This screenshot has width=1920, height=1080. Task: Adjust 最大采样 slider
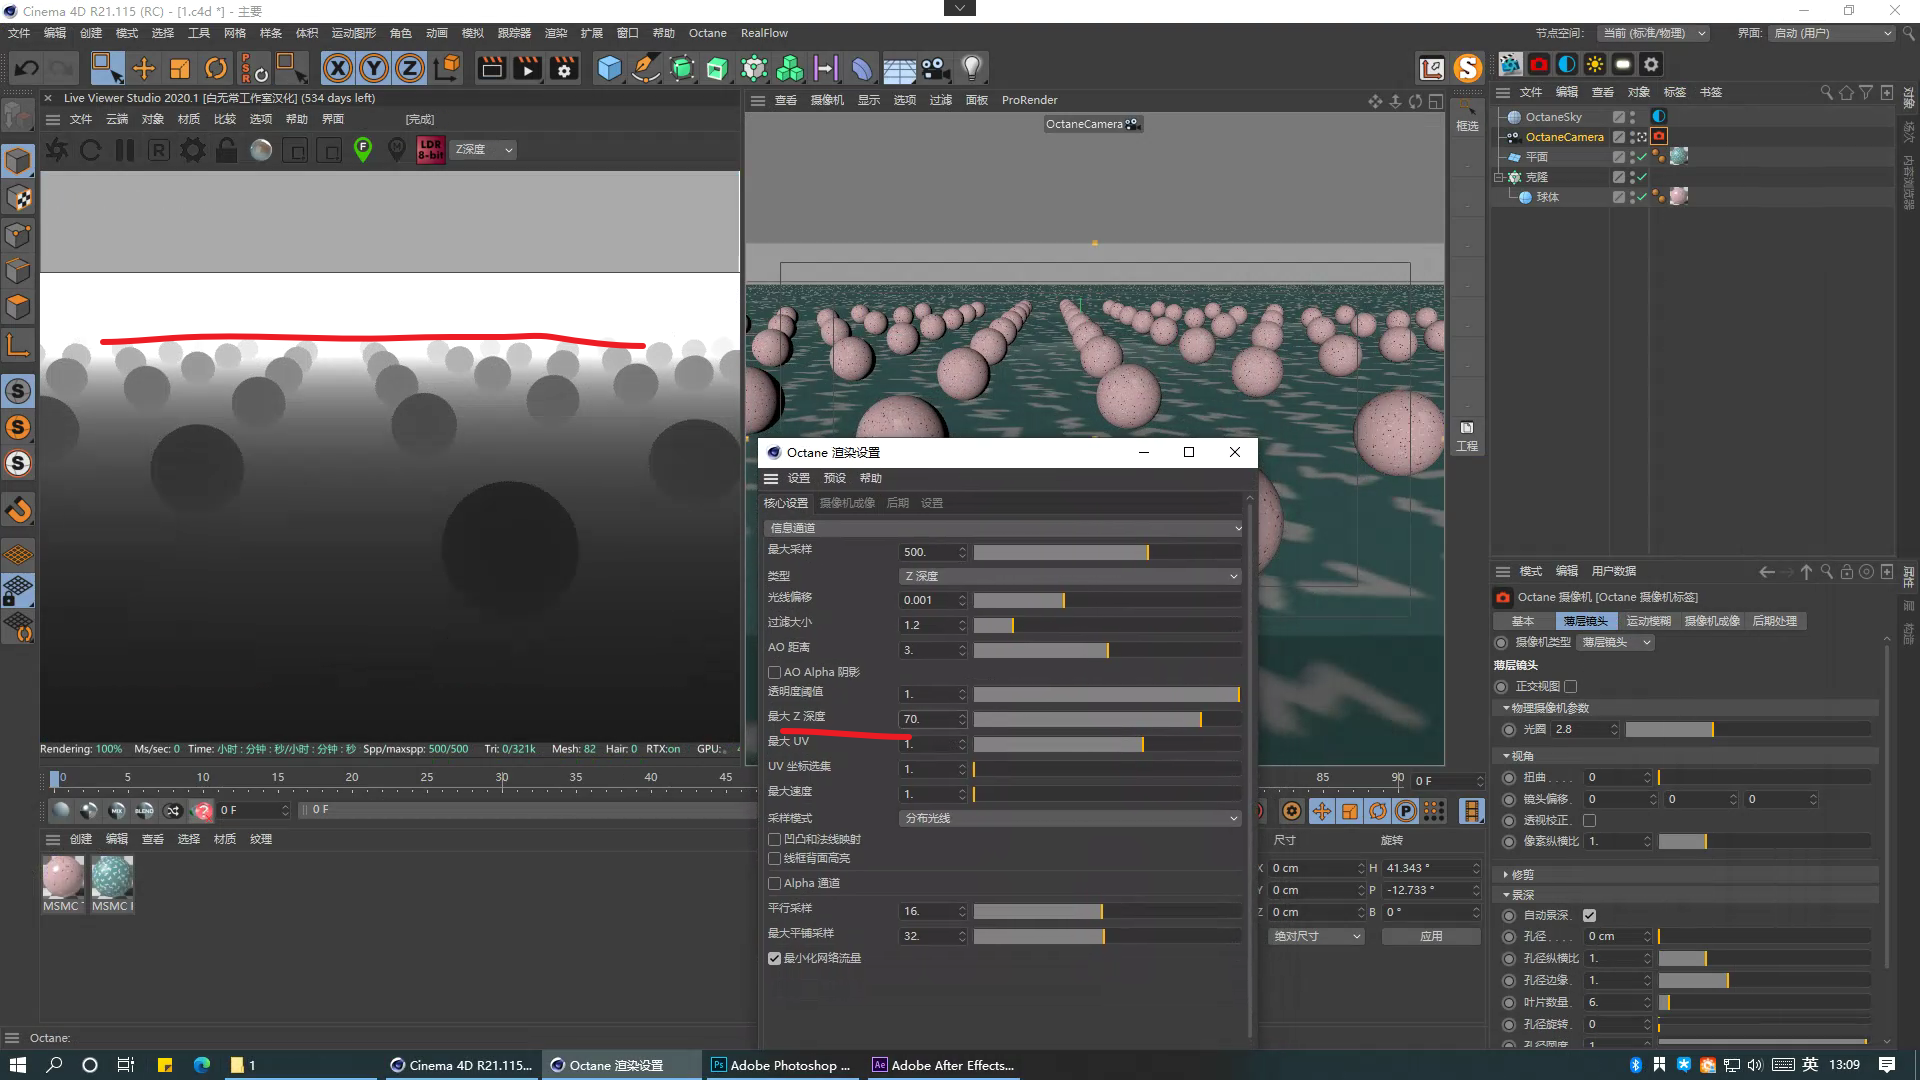(x=1107, y=552)
